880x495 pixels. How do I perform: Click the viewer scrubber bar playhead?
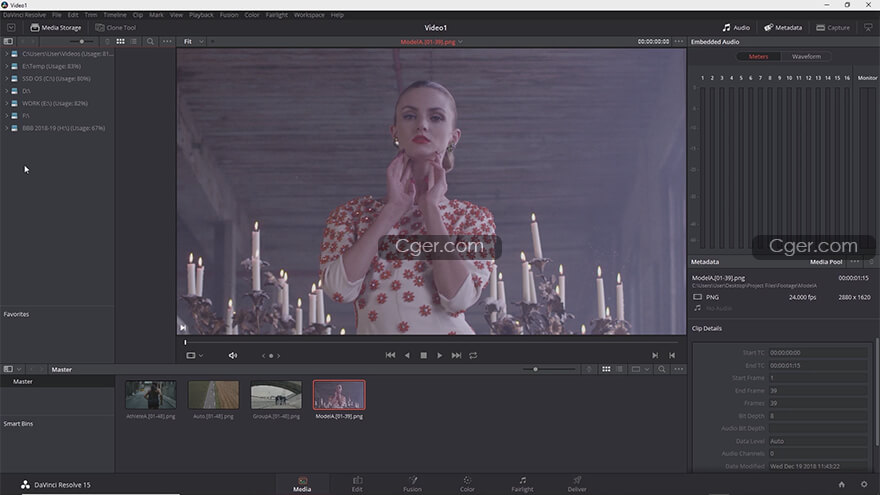pyautogui.click(x=185, y=342)
